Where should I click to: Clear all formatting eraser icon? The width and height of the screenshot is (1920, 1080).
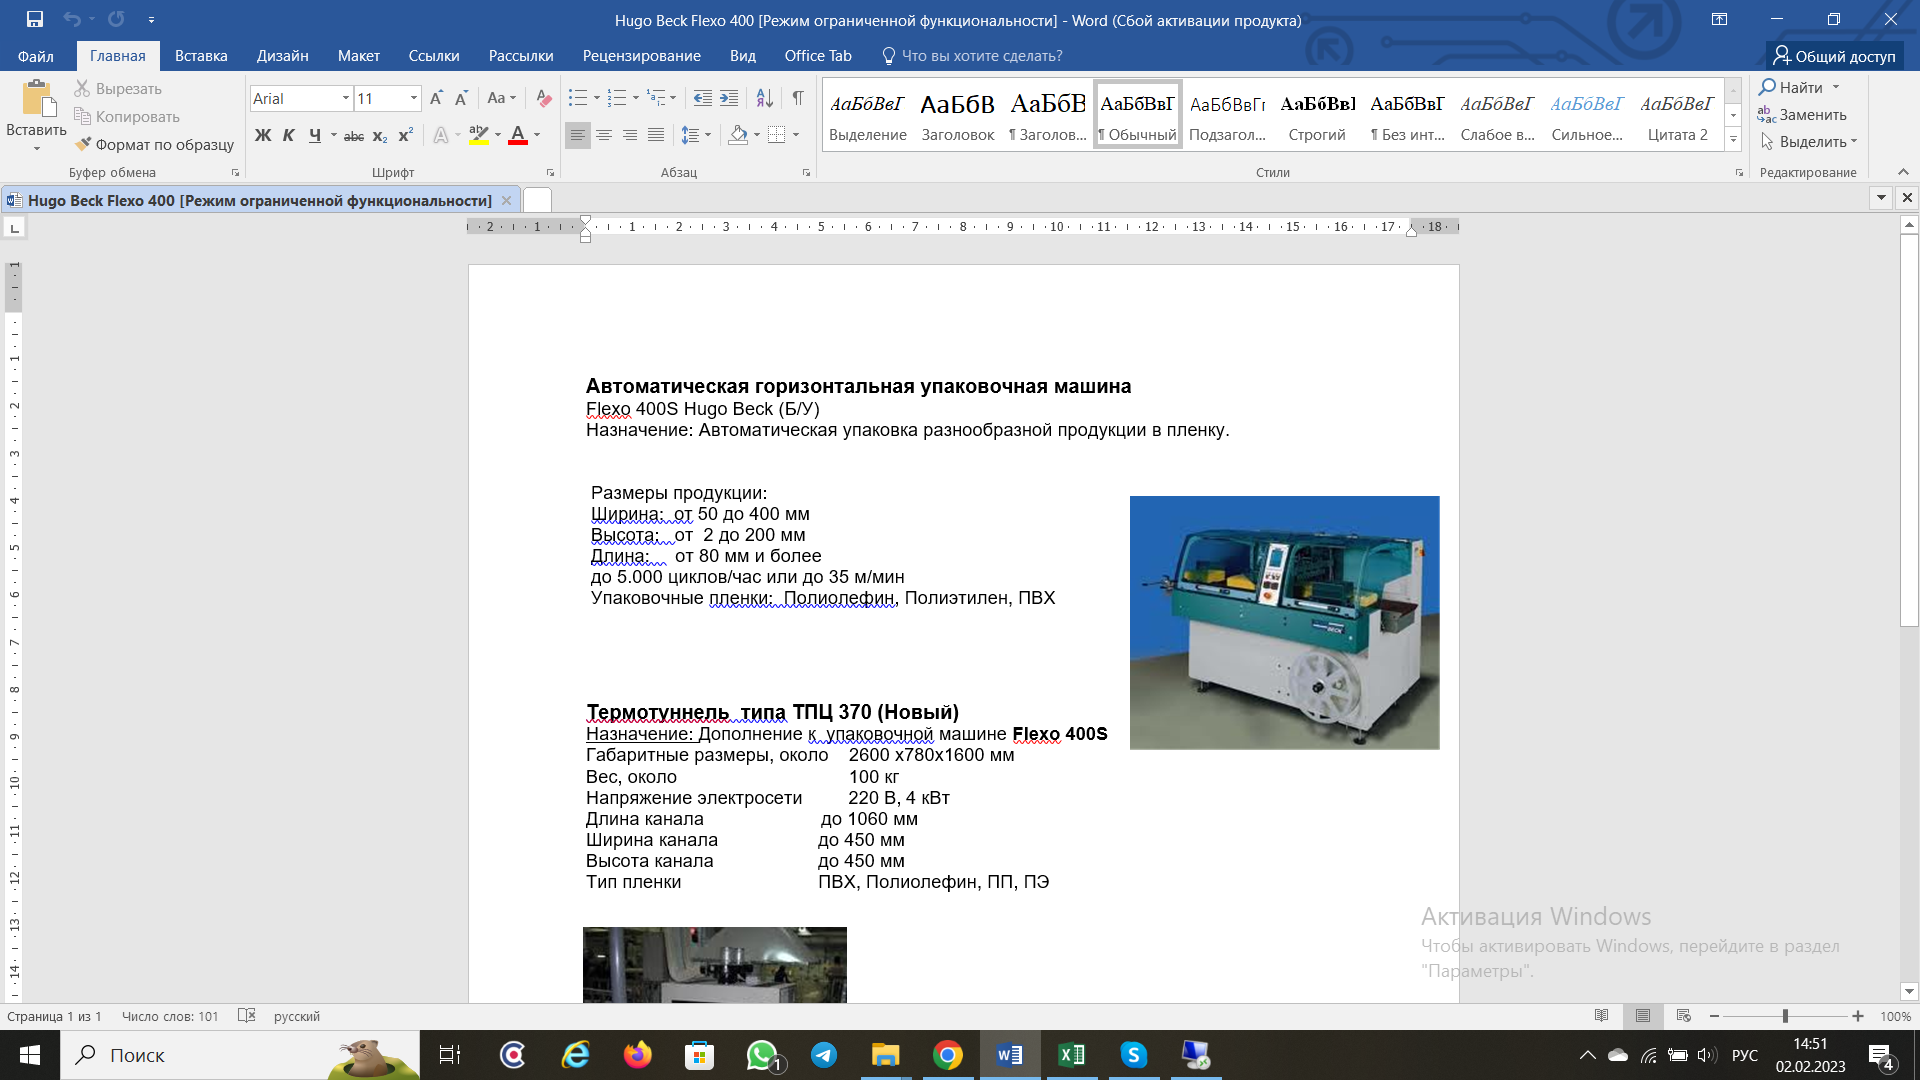[x=544, y=98]
